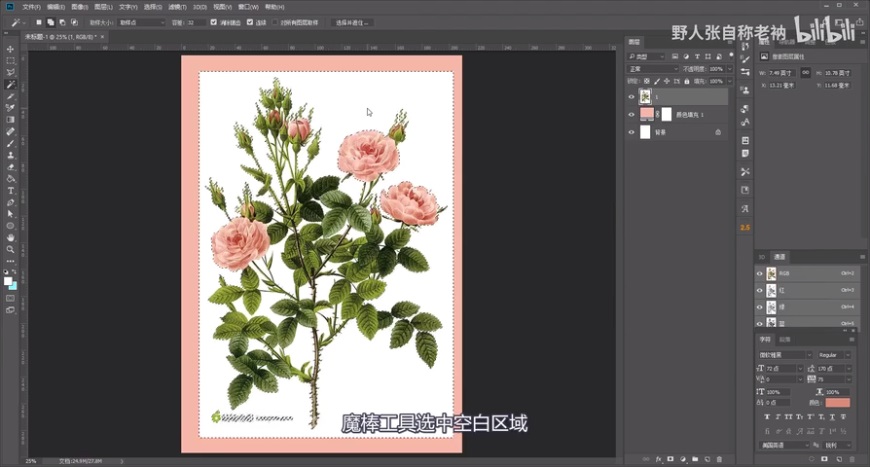Open the layer fill dropdown arrow
Image resolution: width=870 pixels, height=467 pixels.
point(730,81)
